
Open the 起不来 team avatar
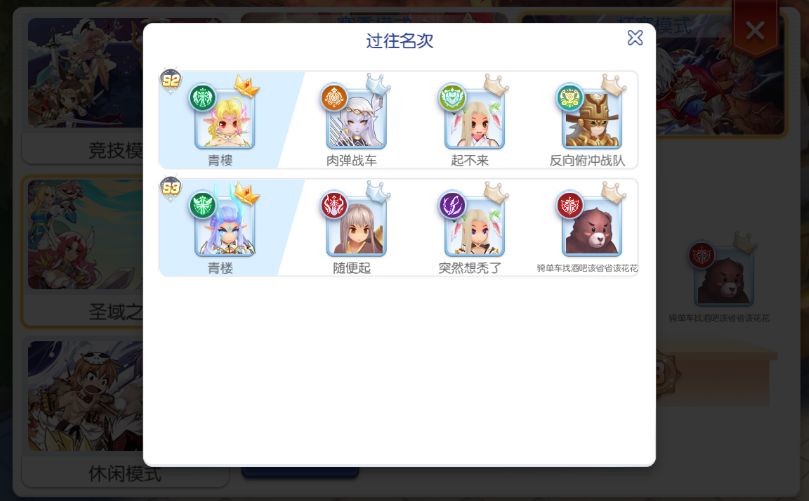(474, 120)
